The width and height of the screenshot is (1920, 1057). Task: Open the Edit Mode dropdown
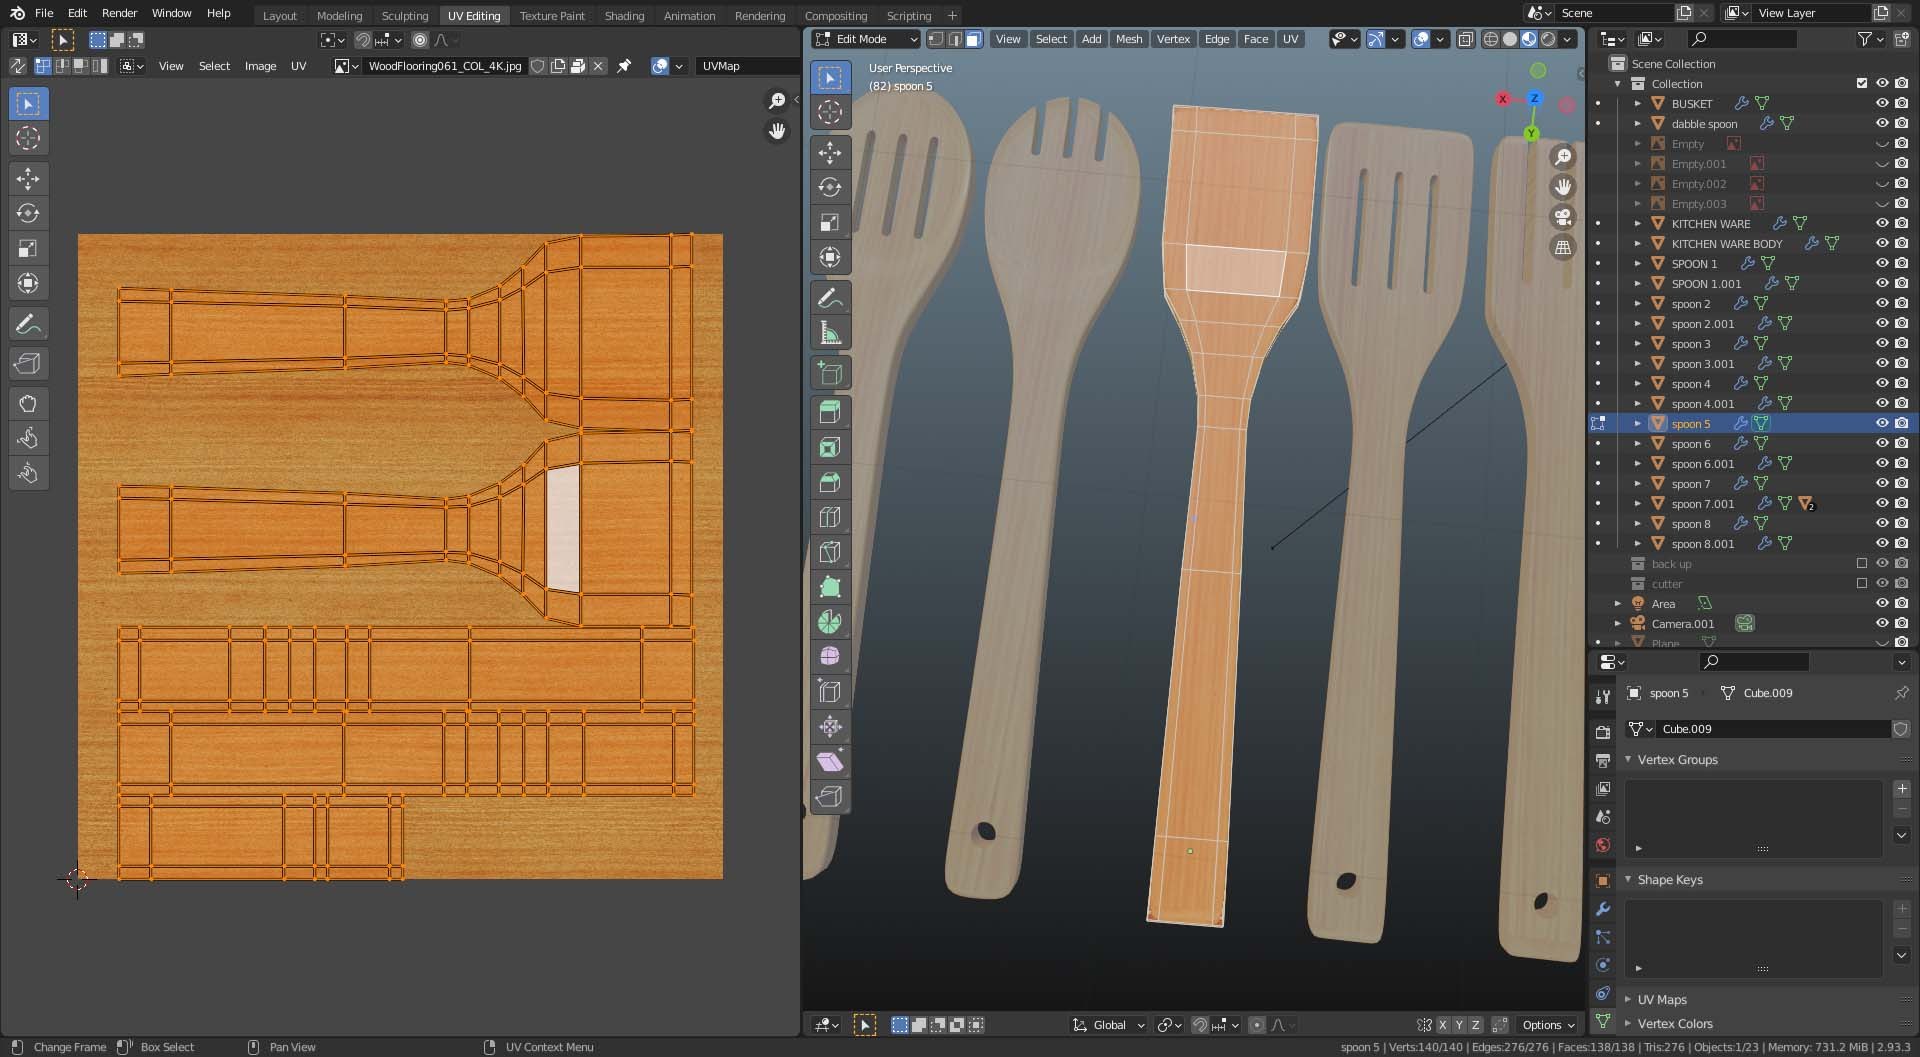pyautogui.click(x=866, y=39)
